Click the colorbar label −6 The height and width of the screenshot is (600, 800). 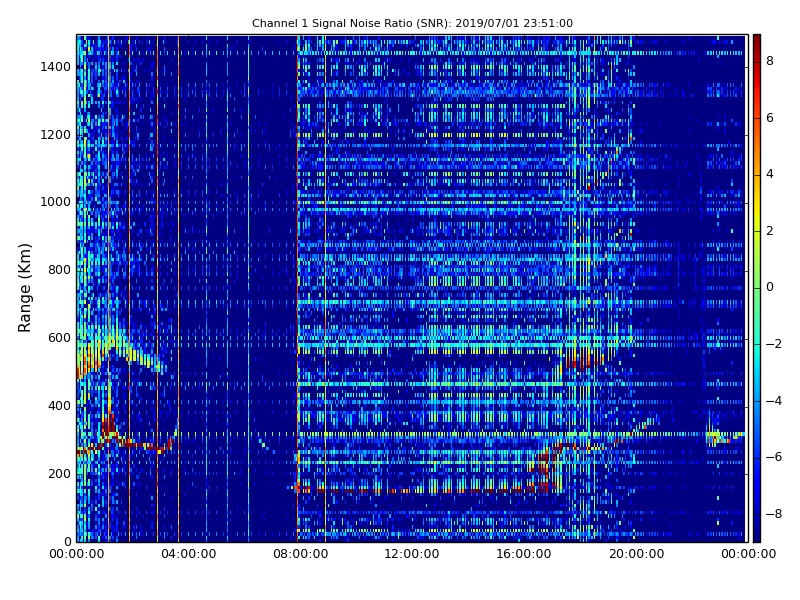pos(774,457)
